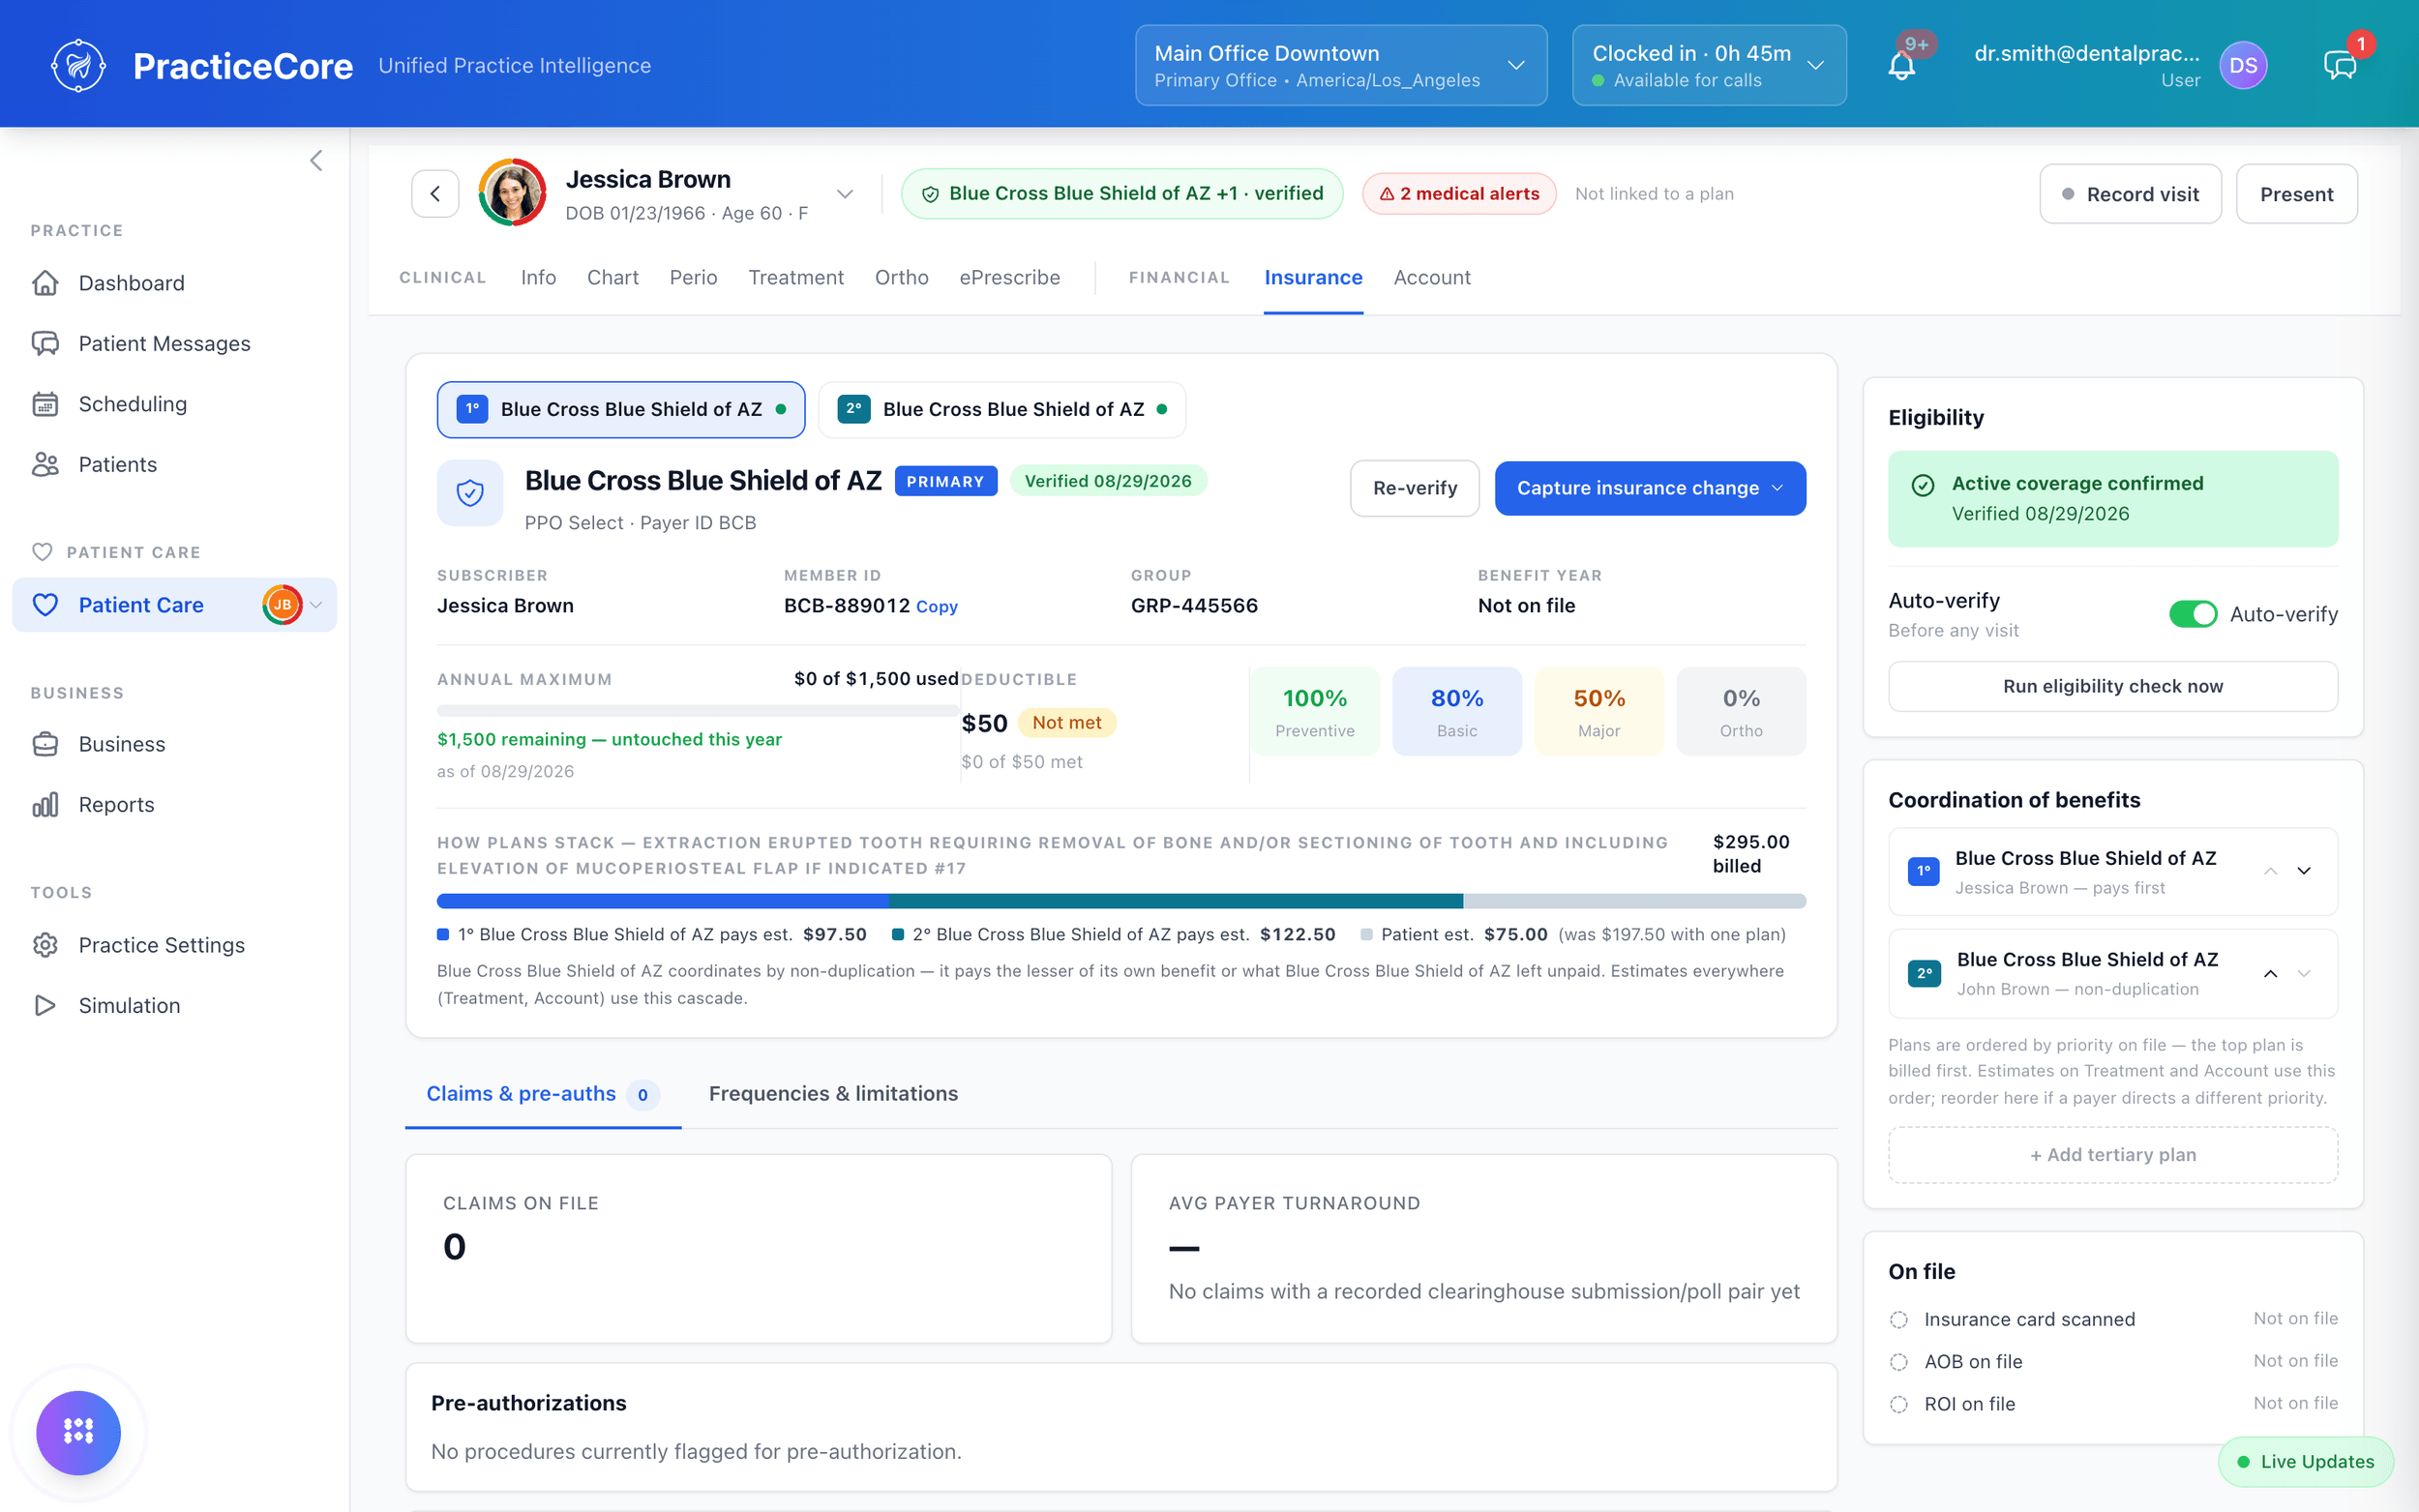
Task: Open the Main Office Downtown location dropdown
Action: 1340,66
